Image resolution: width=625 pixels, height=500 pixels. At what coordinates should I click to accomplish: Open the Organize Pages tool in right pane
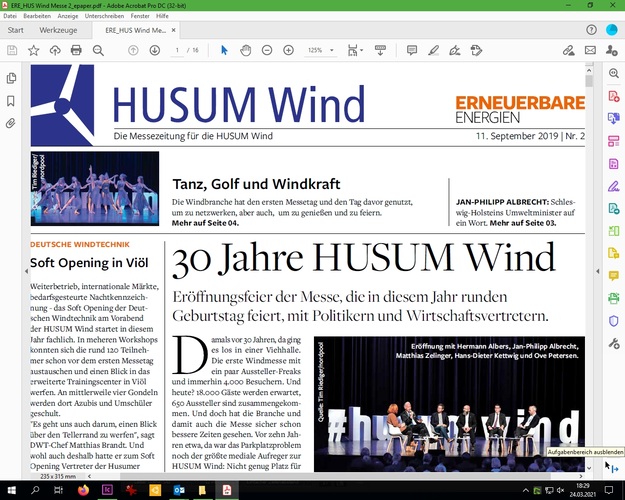coord(614,141)
